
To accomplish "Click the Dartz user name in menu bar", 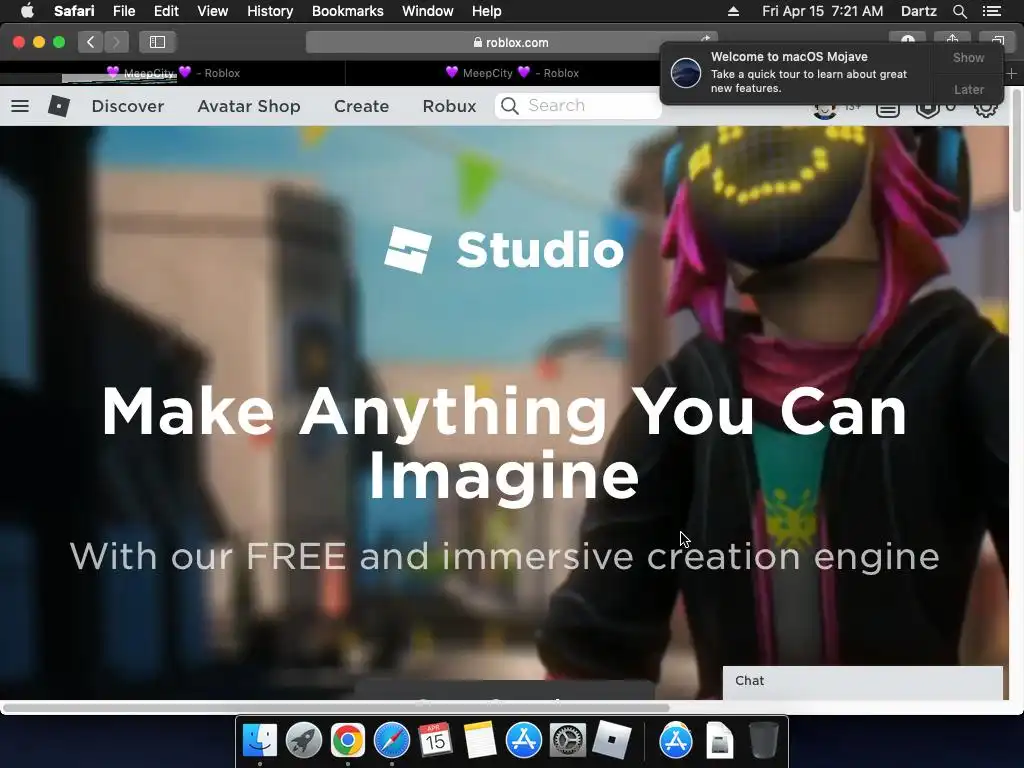I will [x=918, y=11].
